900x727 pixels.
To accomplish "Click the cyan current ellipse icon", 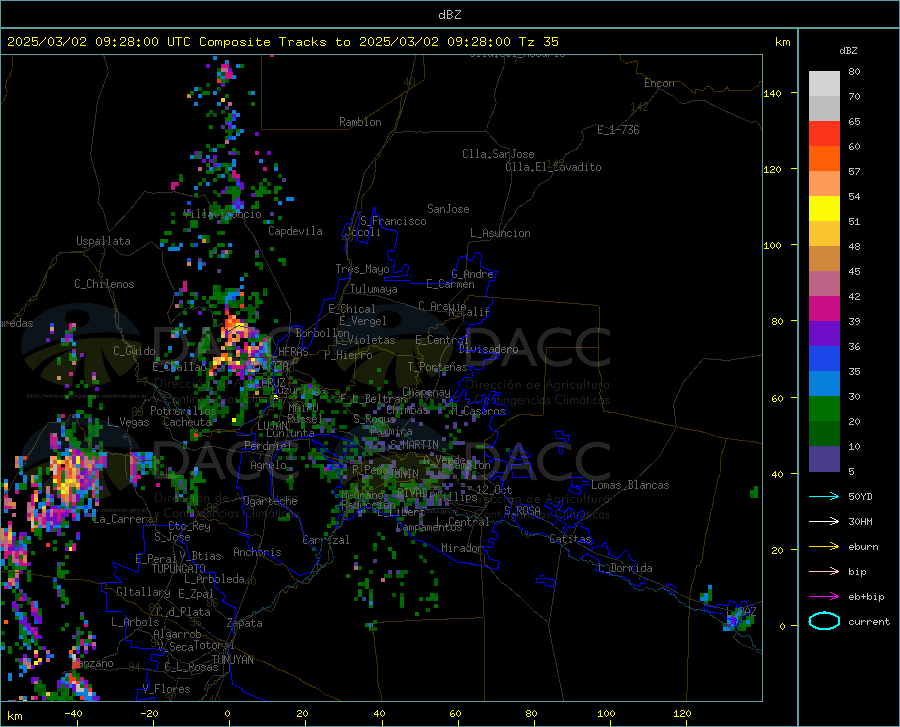I will click(x=824, y=621).
